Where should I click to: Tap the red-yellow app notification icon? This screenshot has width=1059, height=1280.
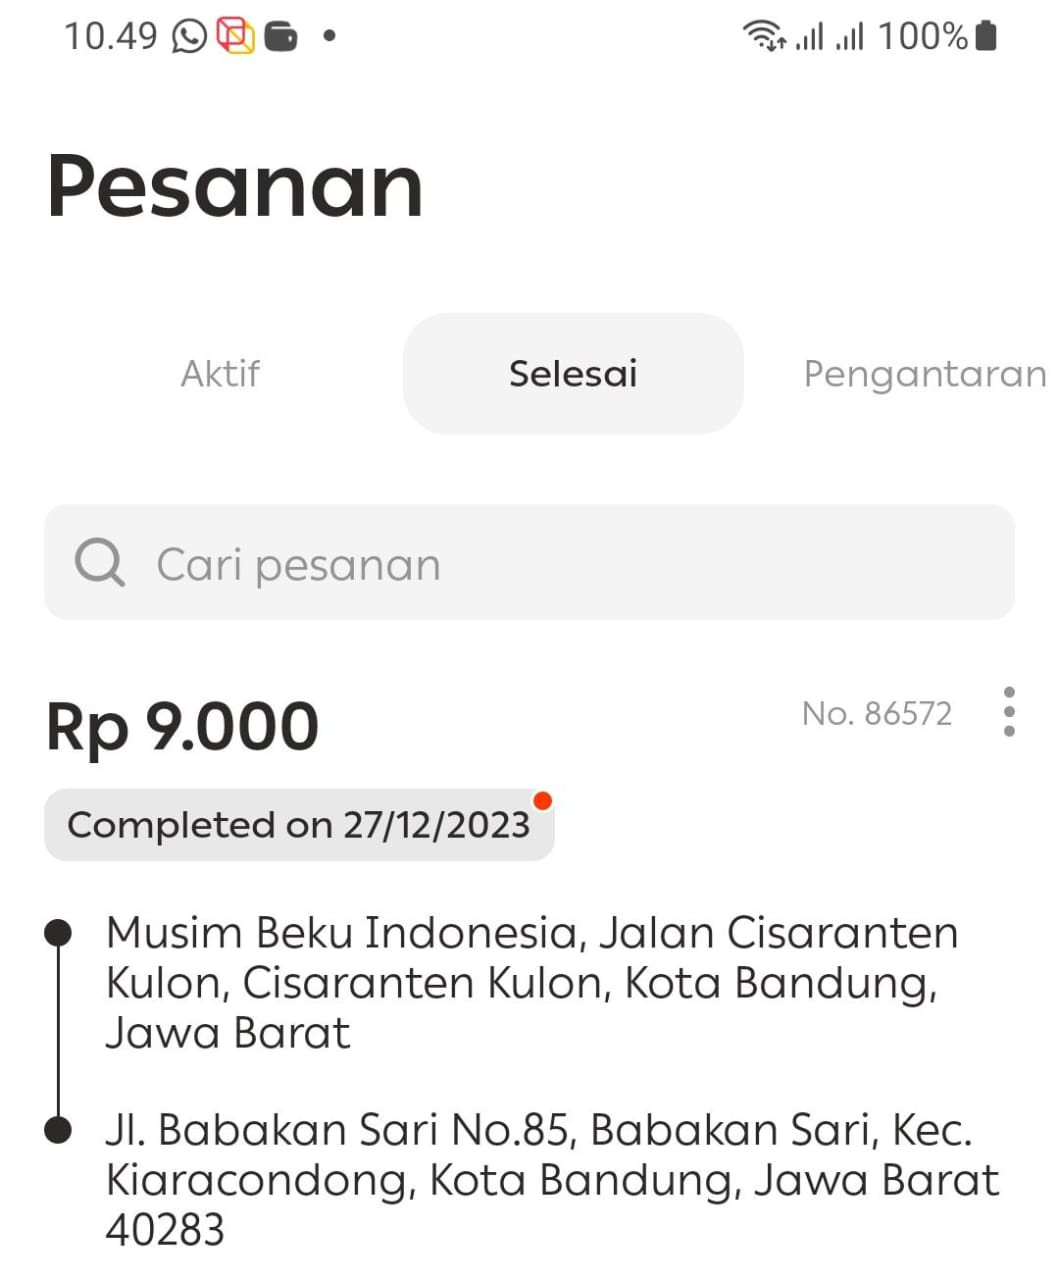(x=236, y=37)
